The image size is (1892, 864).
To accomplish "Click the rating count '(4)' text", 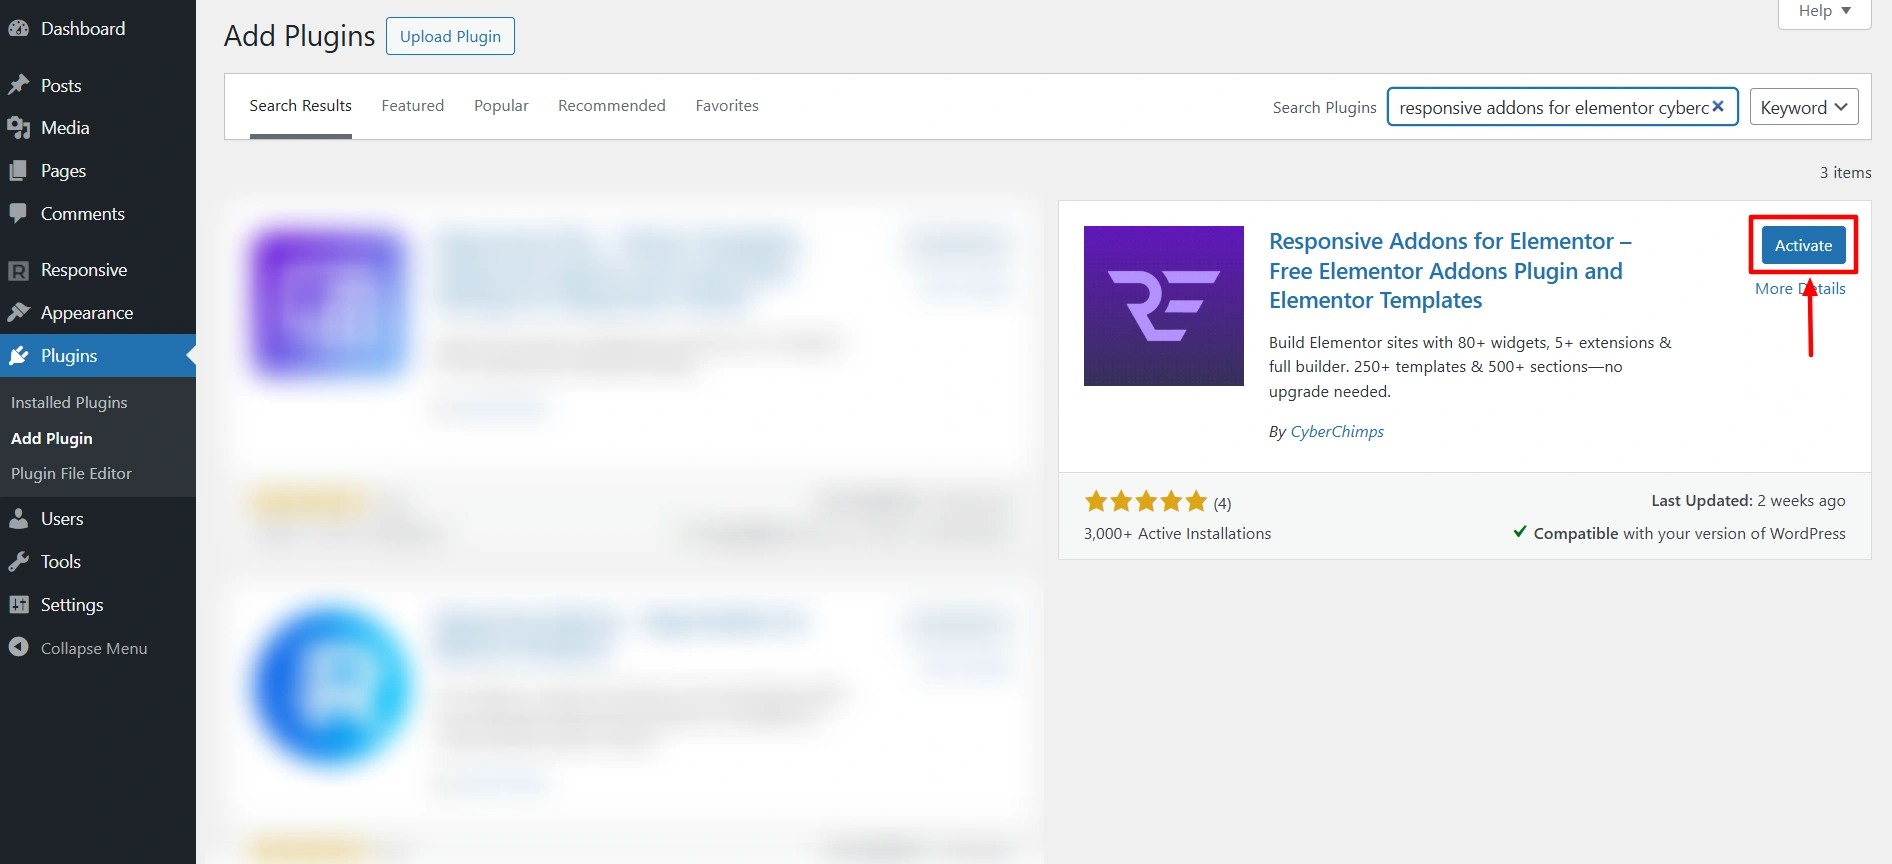I will (x=1222, y=503).
